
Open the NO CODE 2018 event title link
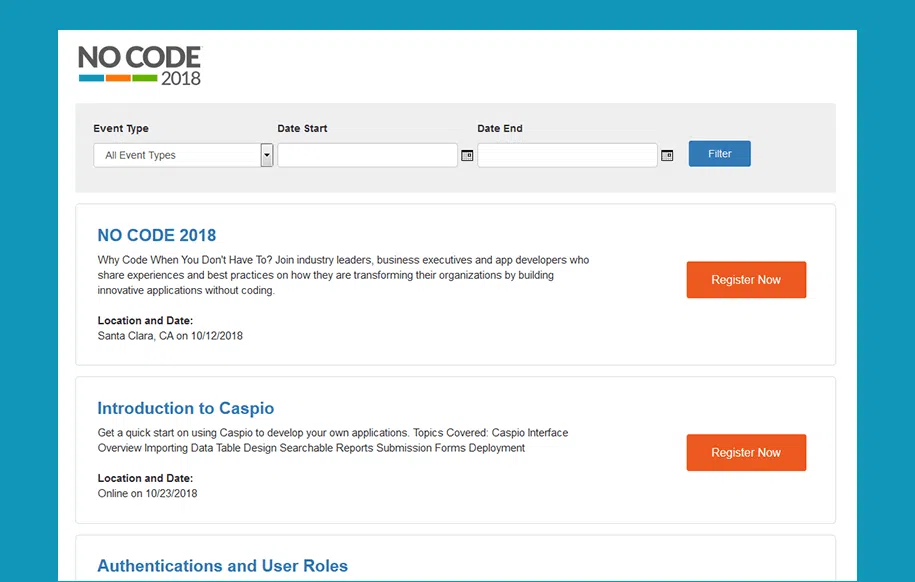pos(157,235)
